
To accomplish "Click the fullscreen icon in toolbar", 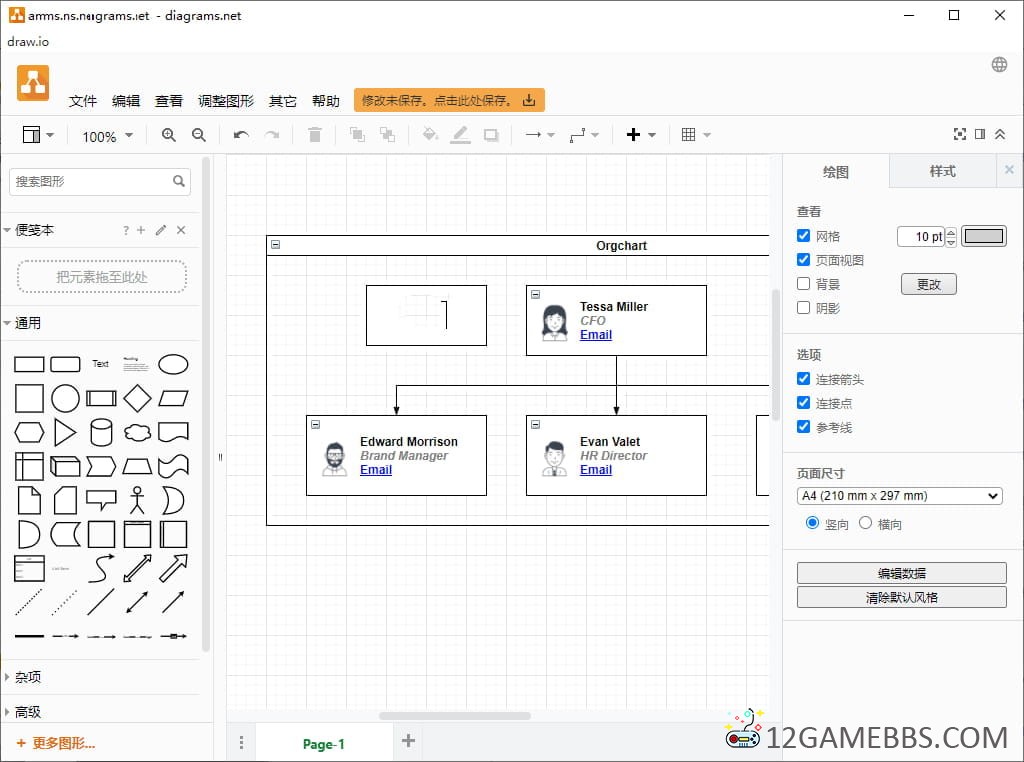I will (960, 135).
